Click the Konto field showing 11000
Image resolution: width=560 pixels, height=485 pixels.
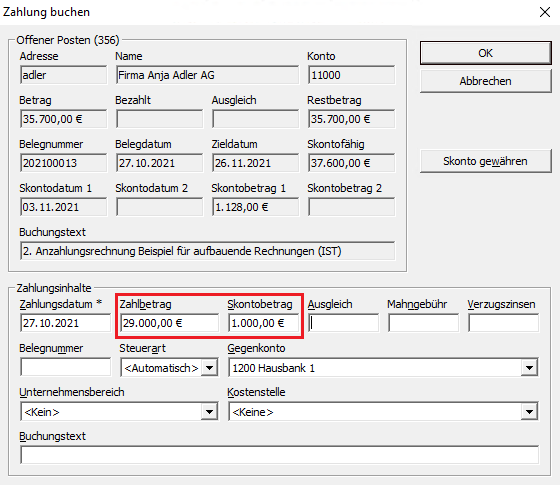[x=351, y=75]
